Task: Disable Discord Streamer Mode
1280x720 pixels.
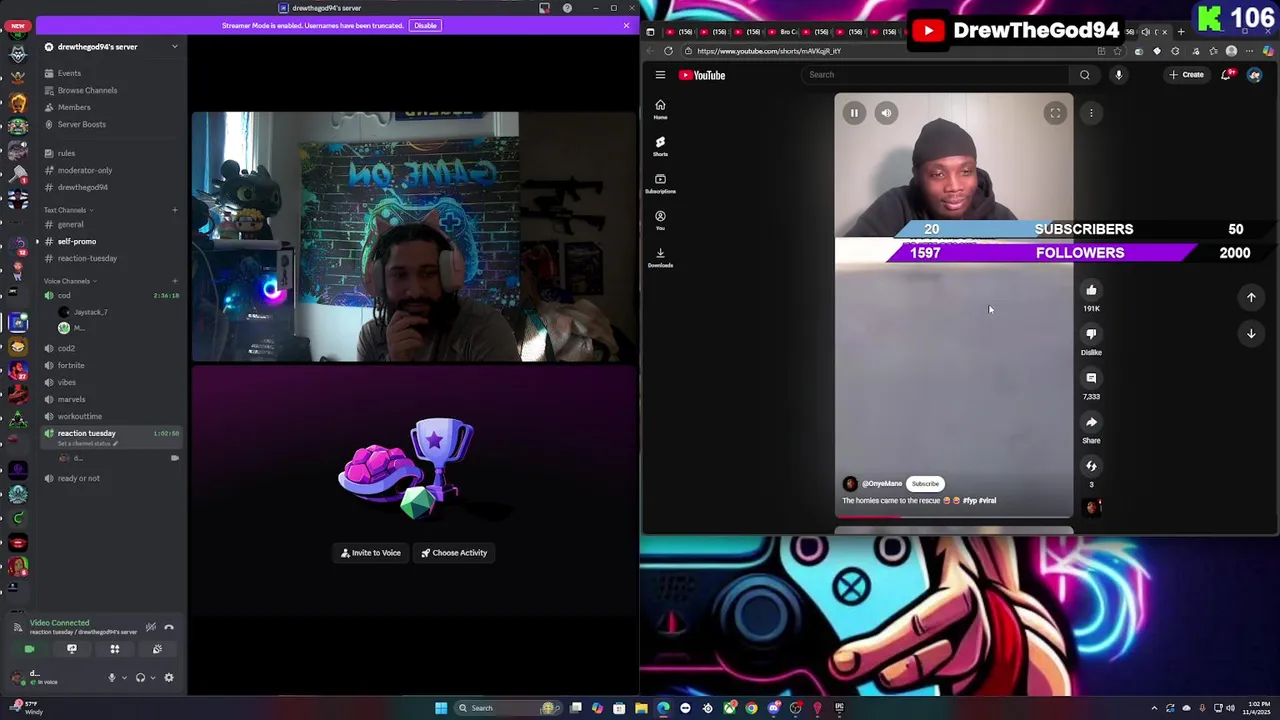Action: 425,25
